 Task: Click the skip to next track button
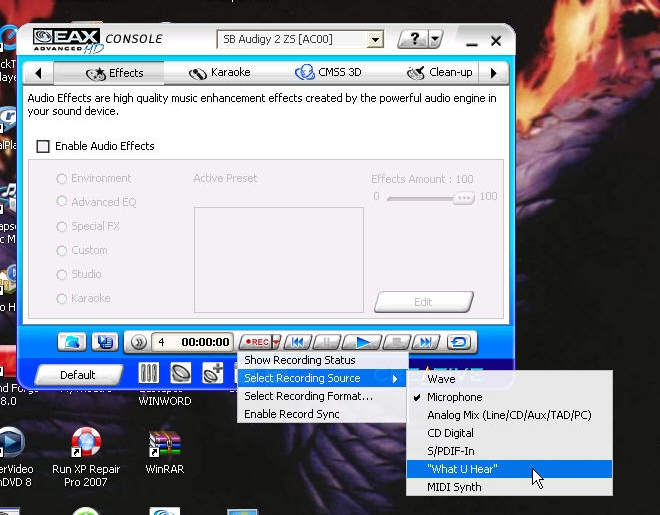pos(426,342)
